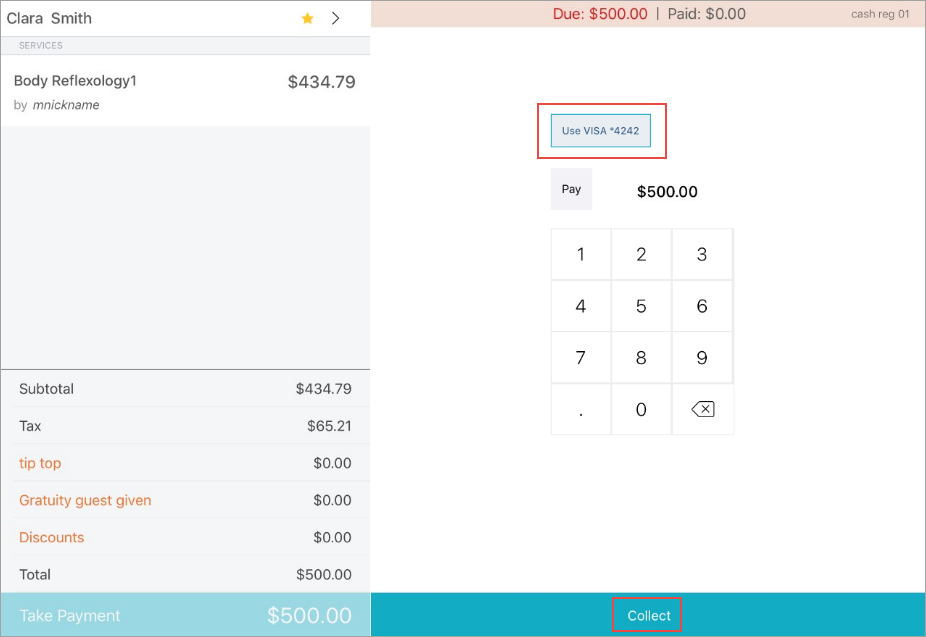Image resolution: width=926 pixels, height=637 pixels.
Task: Select the $500.00 pay amount field
Action: [667, 191]
